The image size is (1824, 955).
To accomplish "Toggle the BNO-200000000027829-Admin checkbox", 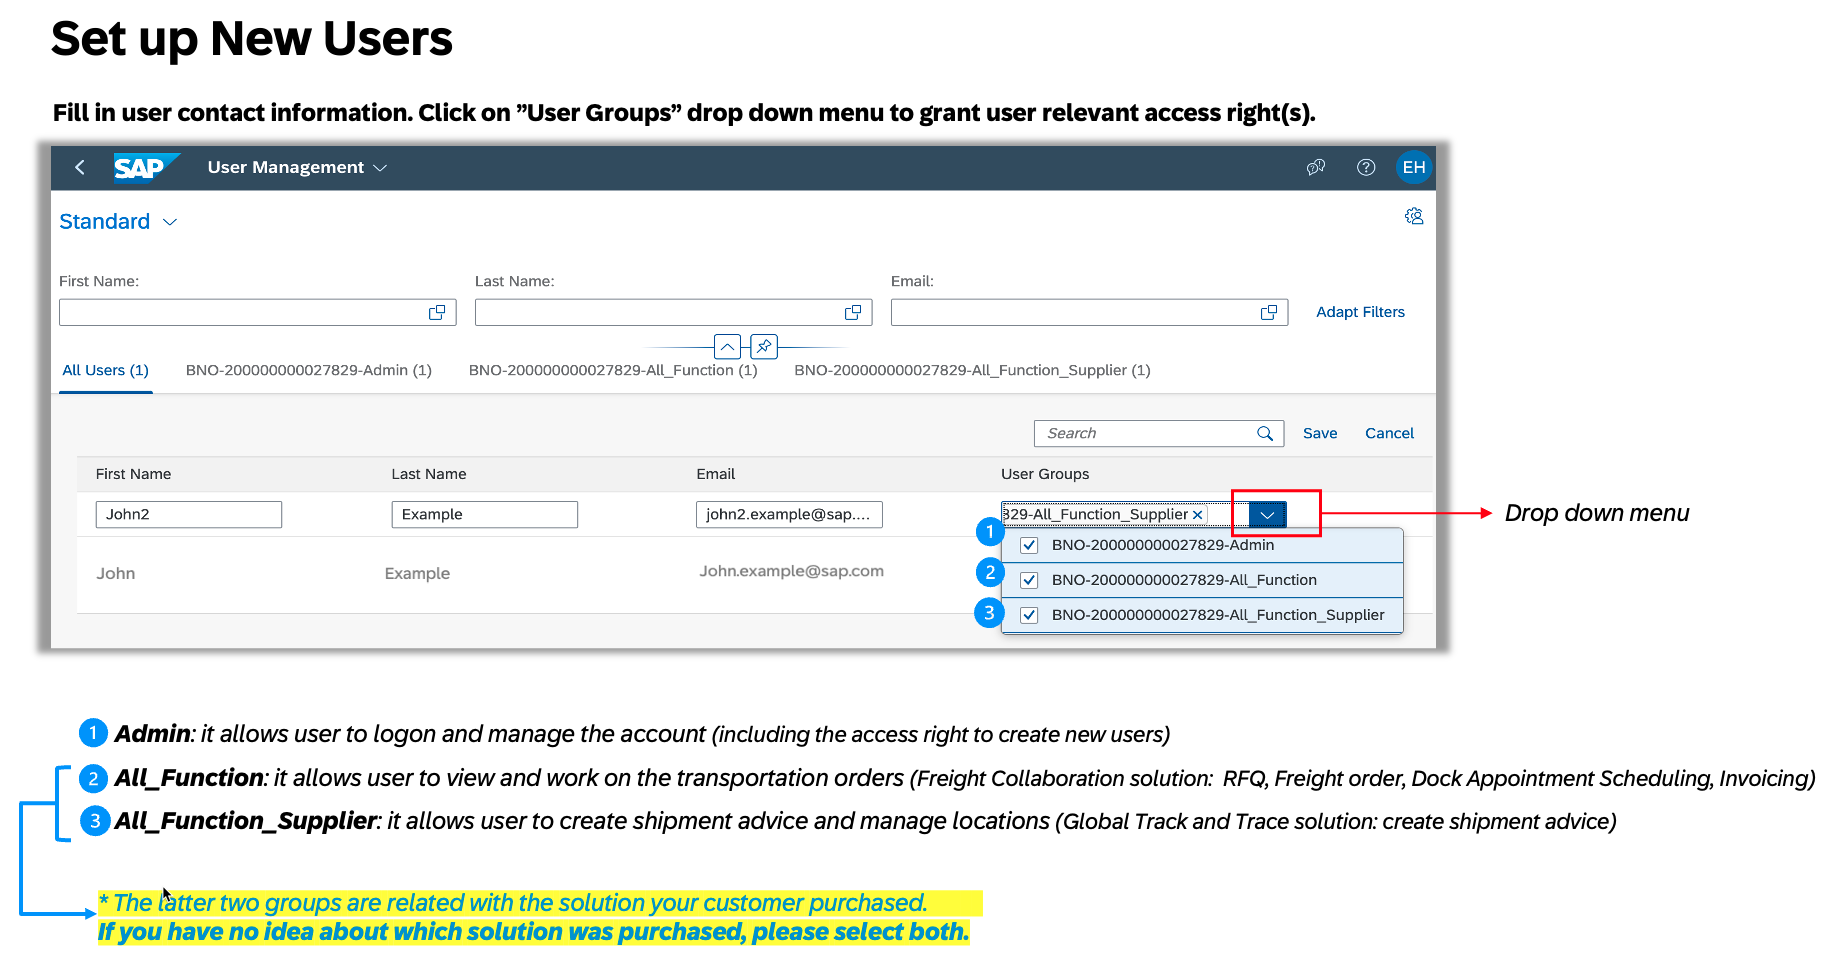I will pyautogui.click(x=1029, y=545).
